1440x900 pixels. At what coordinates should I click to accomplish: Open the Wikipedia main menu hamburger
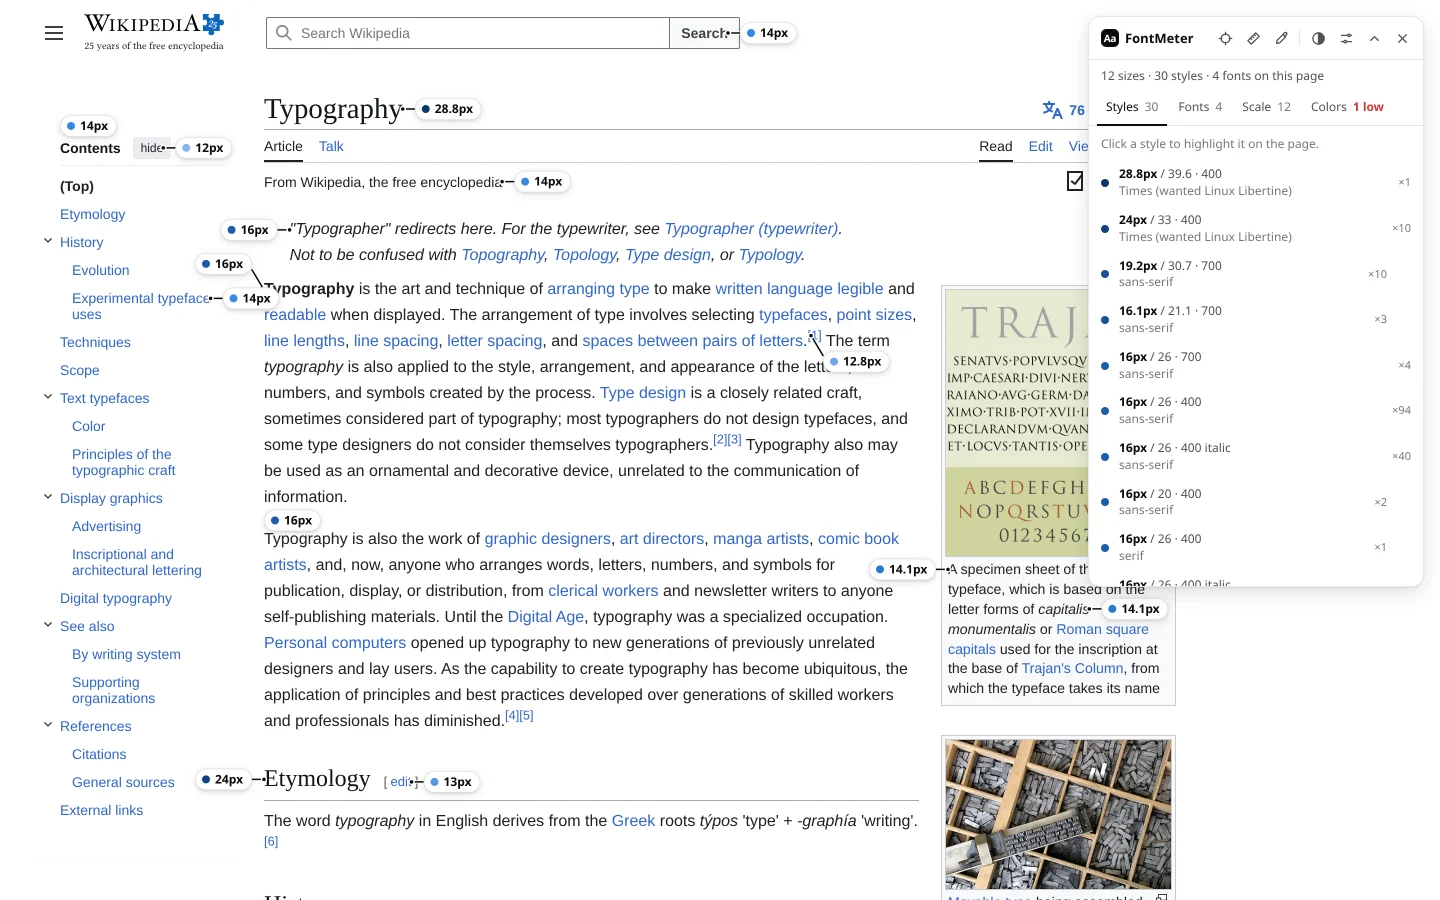pos(54,33)
